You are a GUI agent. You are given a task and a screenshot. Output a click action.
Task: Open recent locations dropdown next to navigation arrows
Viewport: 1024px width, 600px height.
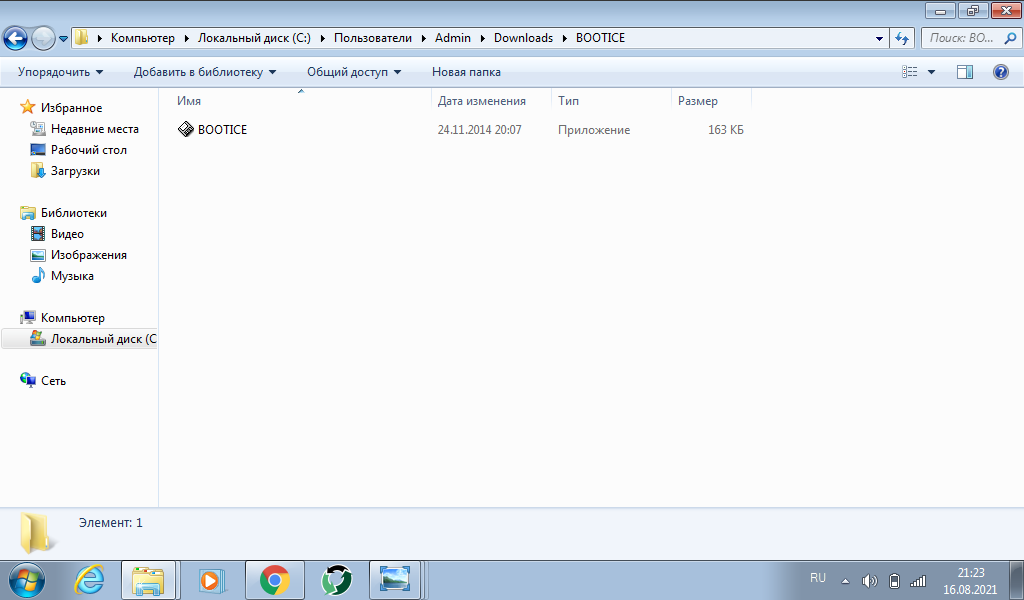[63, 39]
